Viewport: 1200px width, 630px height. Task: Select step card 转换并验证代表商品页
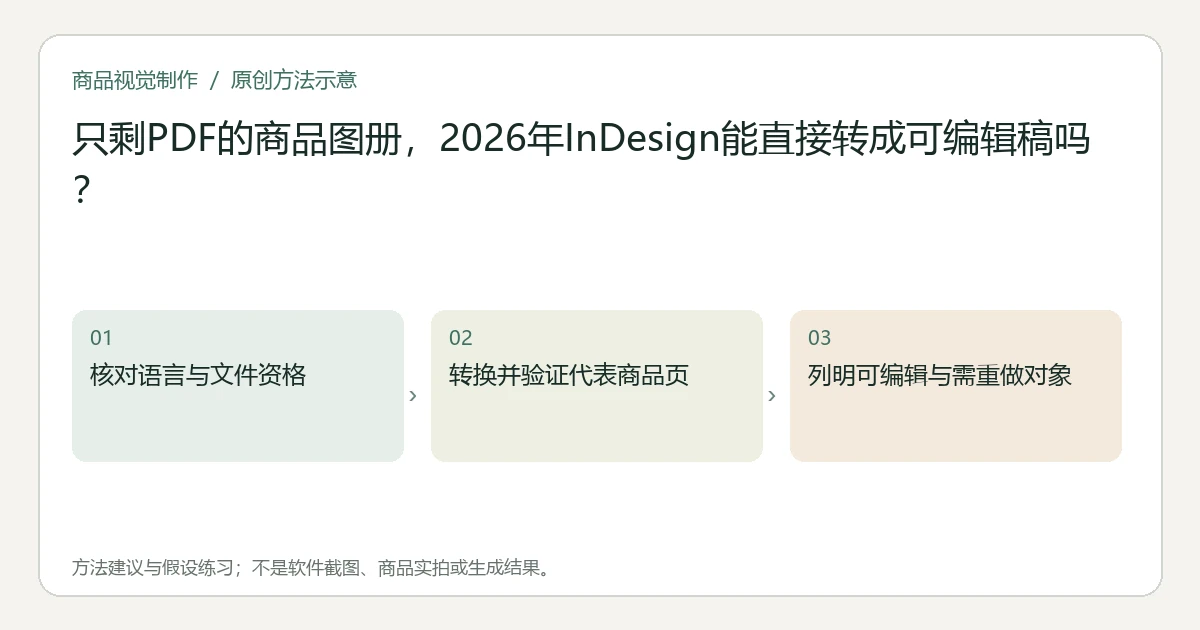click(x=597, y=386)
